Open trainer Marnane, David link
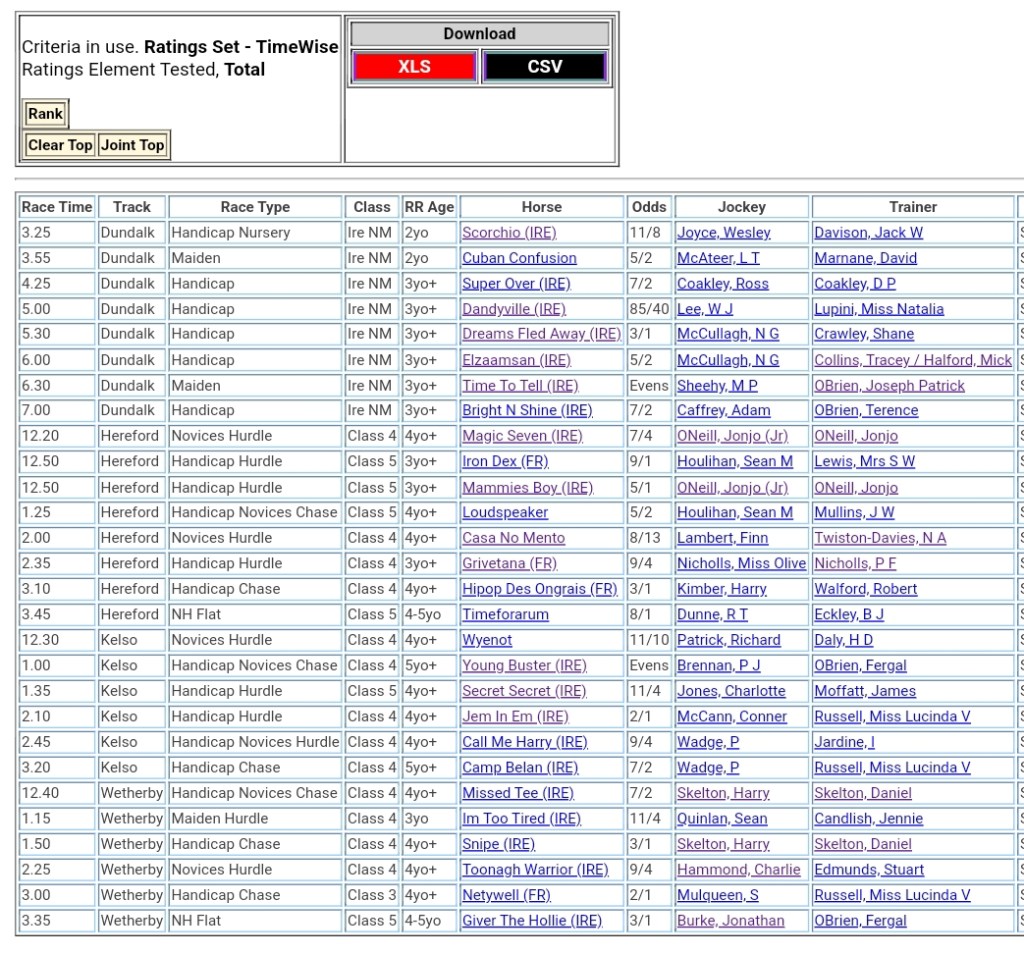This screenshot has width=1024, height=954. (865, 258)
